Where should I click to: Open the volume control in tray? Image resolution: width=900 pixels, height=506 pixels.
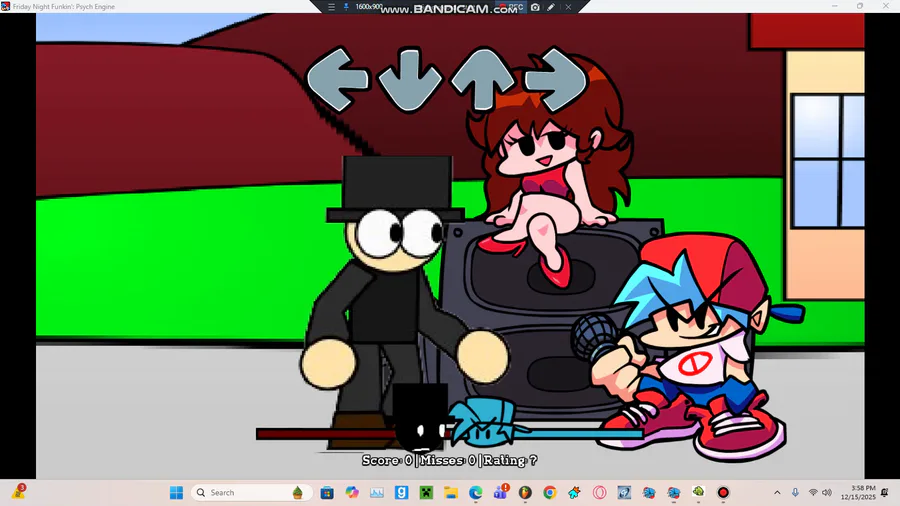coord(827,492)
